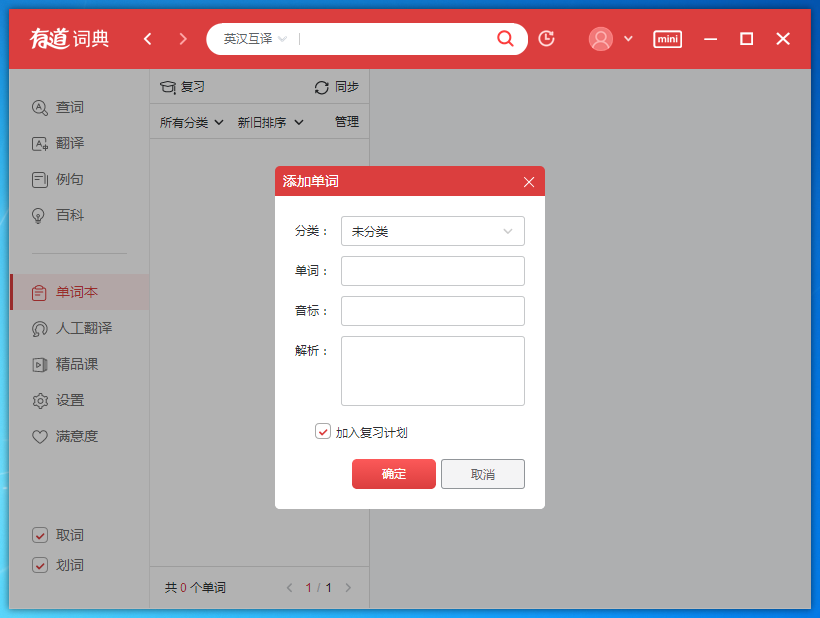Screen dimensions: 820x618
Task: Toggle the 划词 highlight translation option
Action: pos(42,564)
